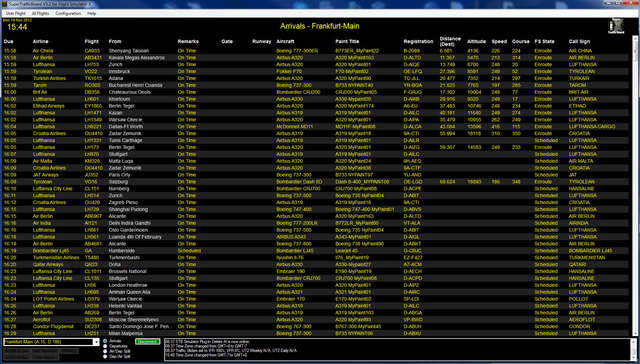Select the Astana origin cell

click(x=116, y=78)
